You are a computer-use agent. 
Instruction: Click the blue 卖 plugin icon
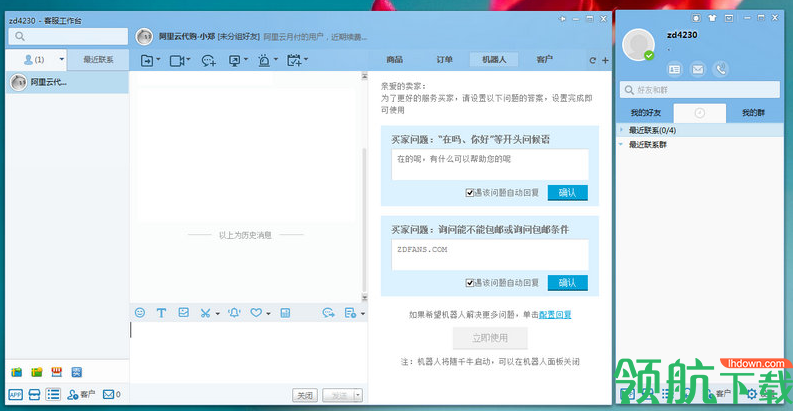[76, 373]
